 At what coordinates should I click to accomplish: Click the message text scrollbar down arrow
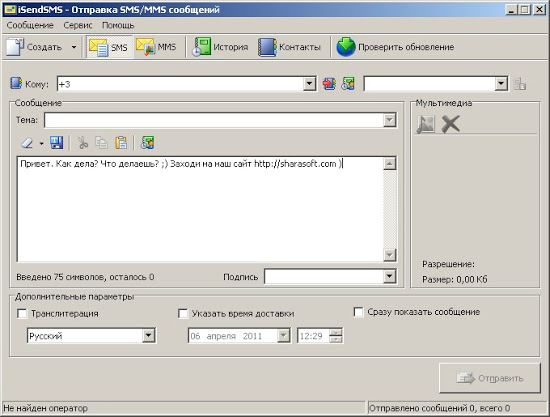pos(390,255)
